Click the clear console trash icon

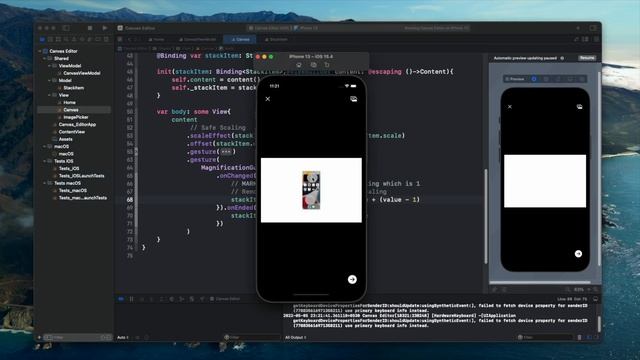pyautogui.click(x=580, y=338)
